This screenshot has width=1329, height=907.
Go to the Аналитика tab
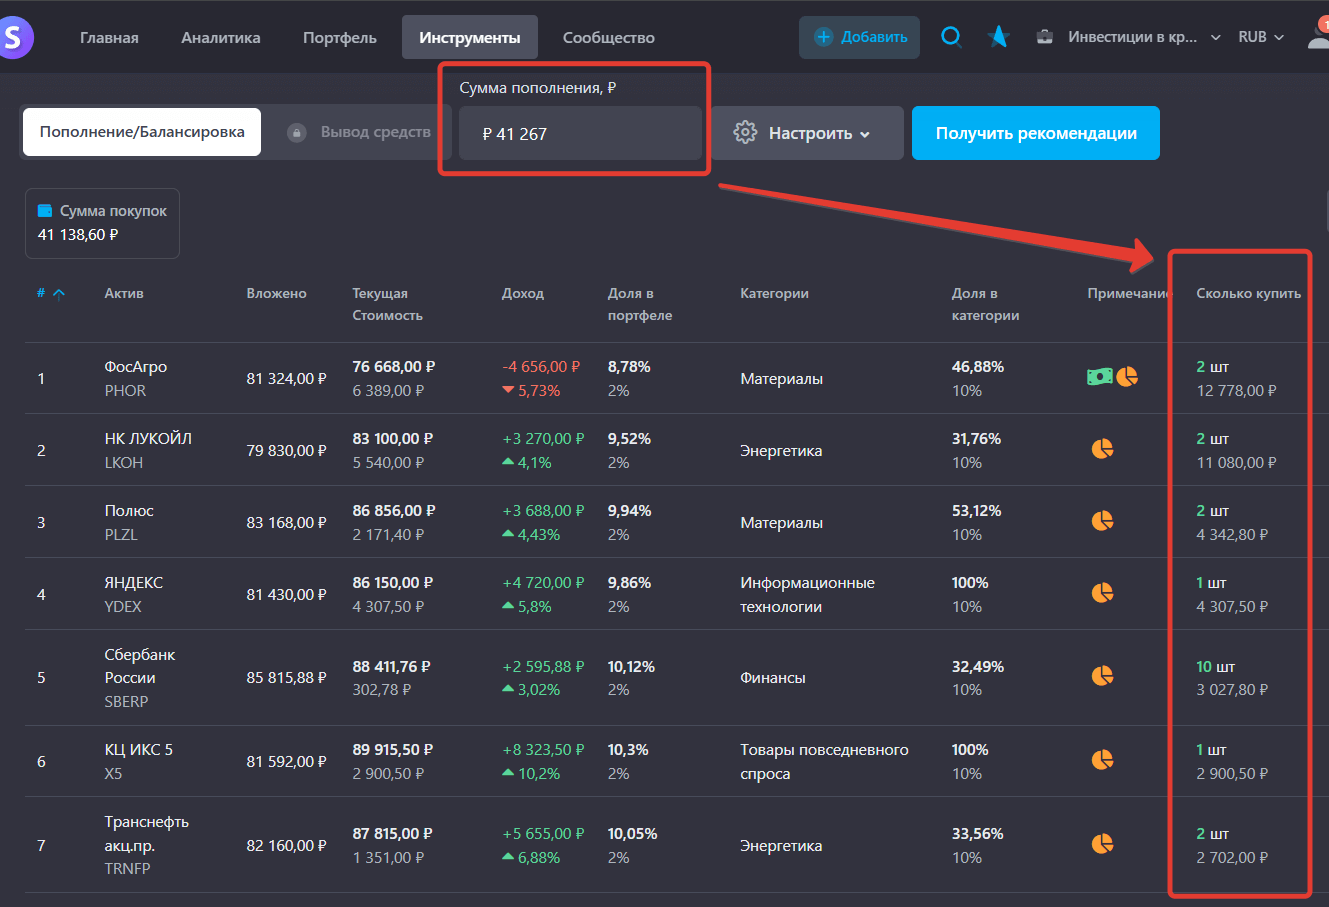pos(220,38)
